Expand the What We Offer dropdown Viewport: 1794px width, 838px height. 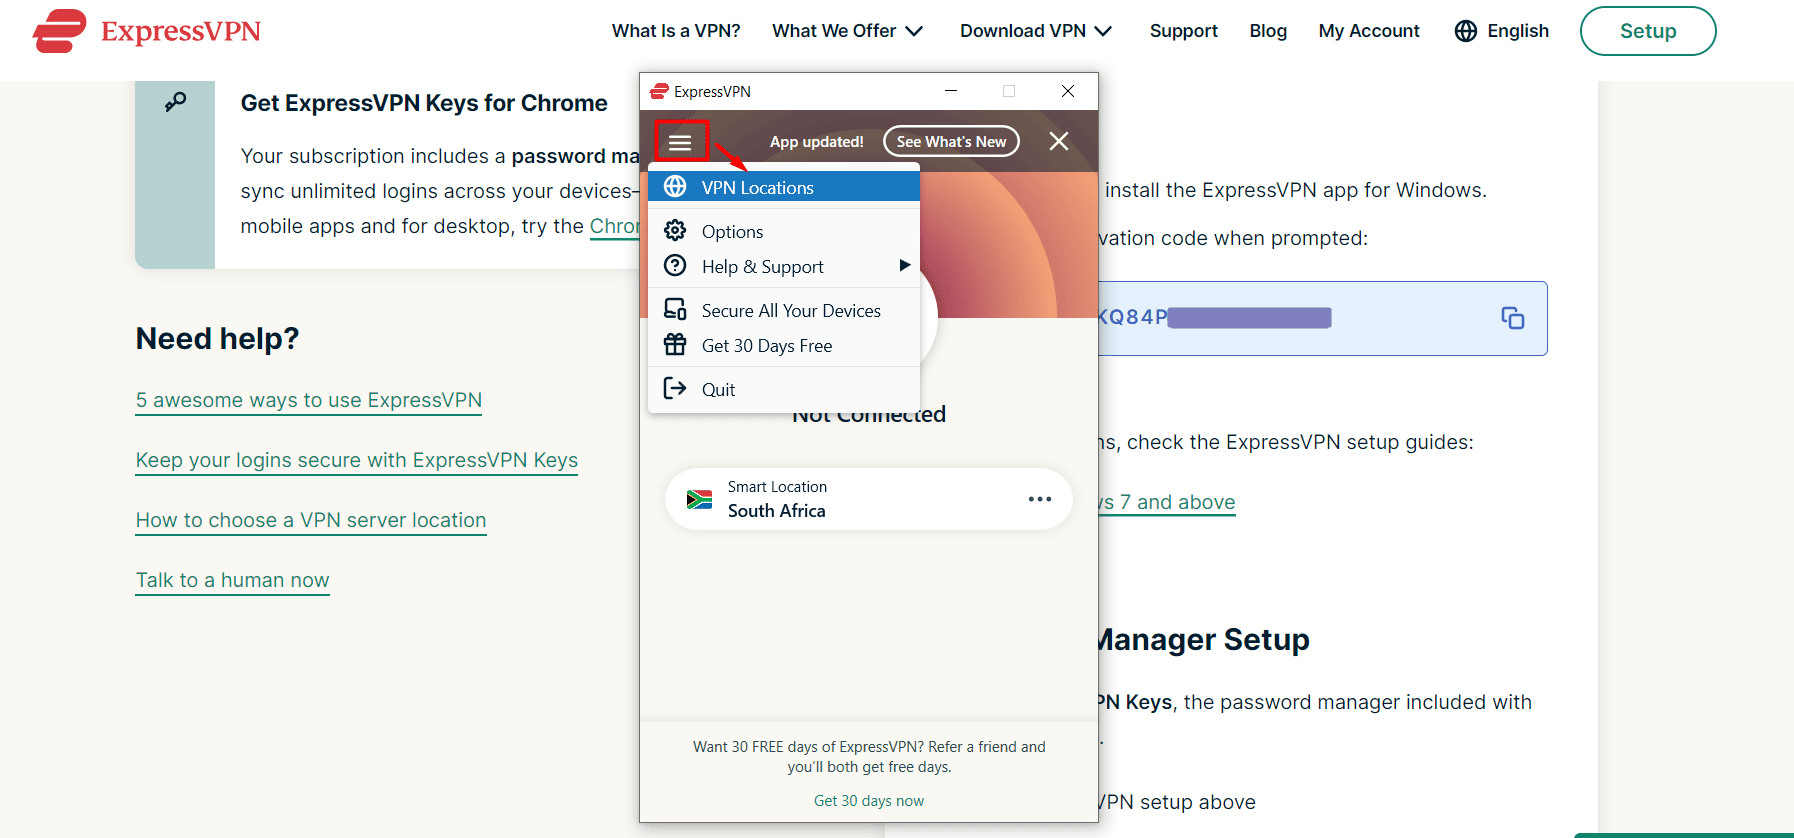pyautogui.click(x=846, y=31)
